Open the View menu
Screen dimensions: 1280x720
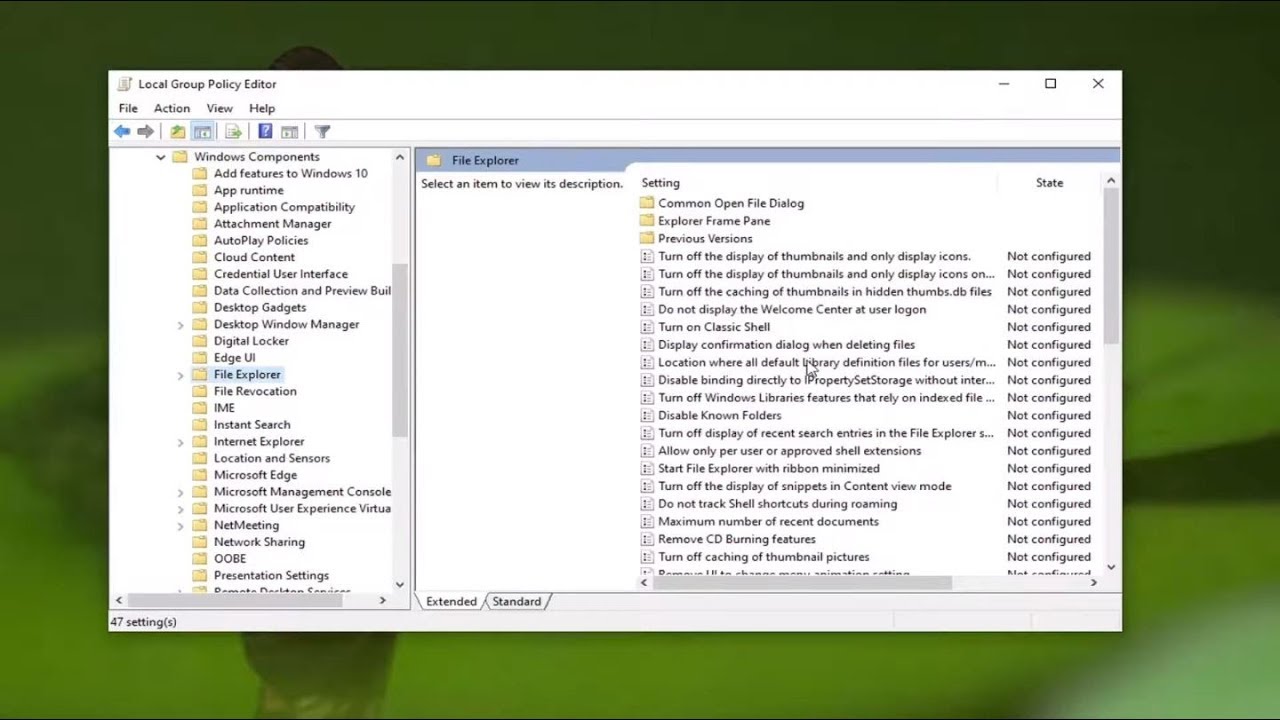(x=219, y=108)
